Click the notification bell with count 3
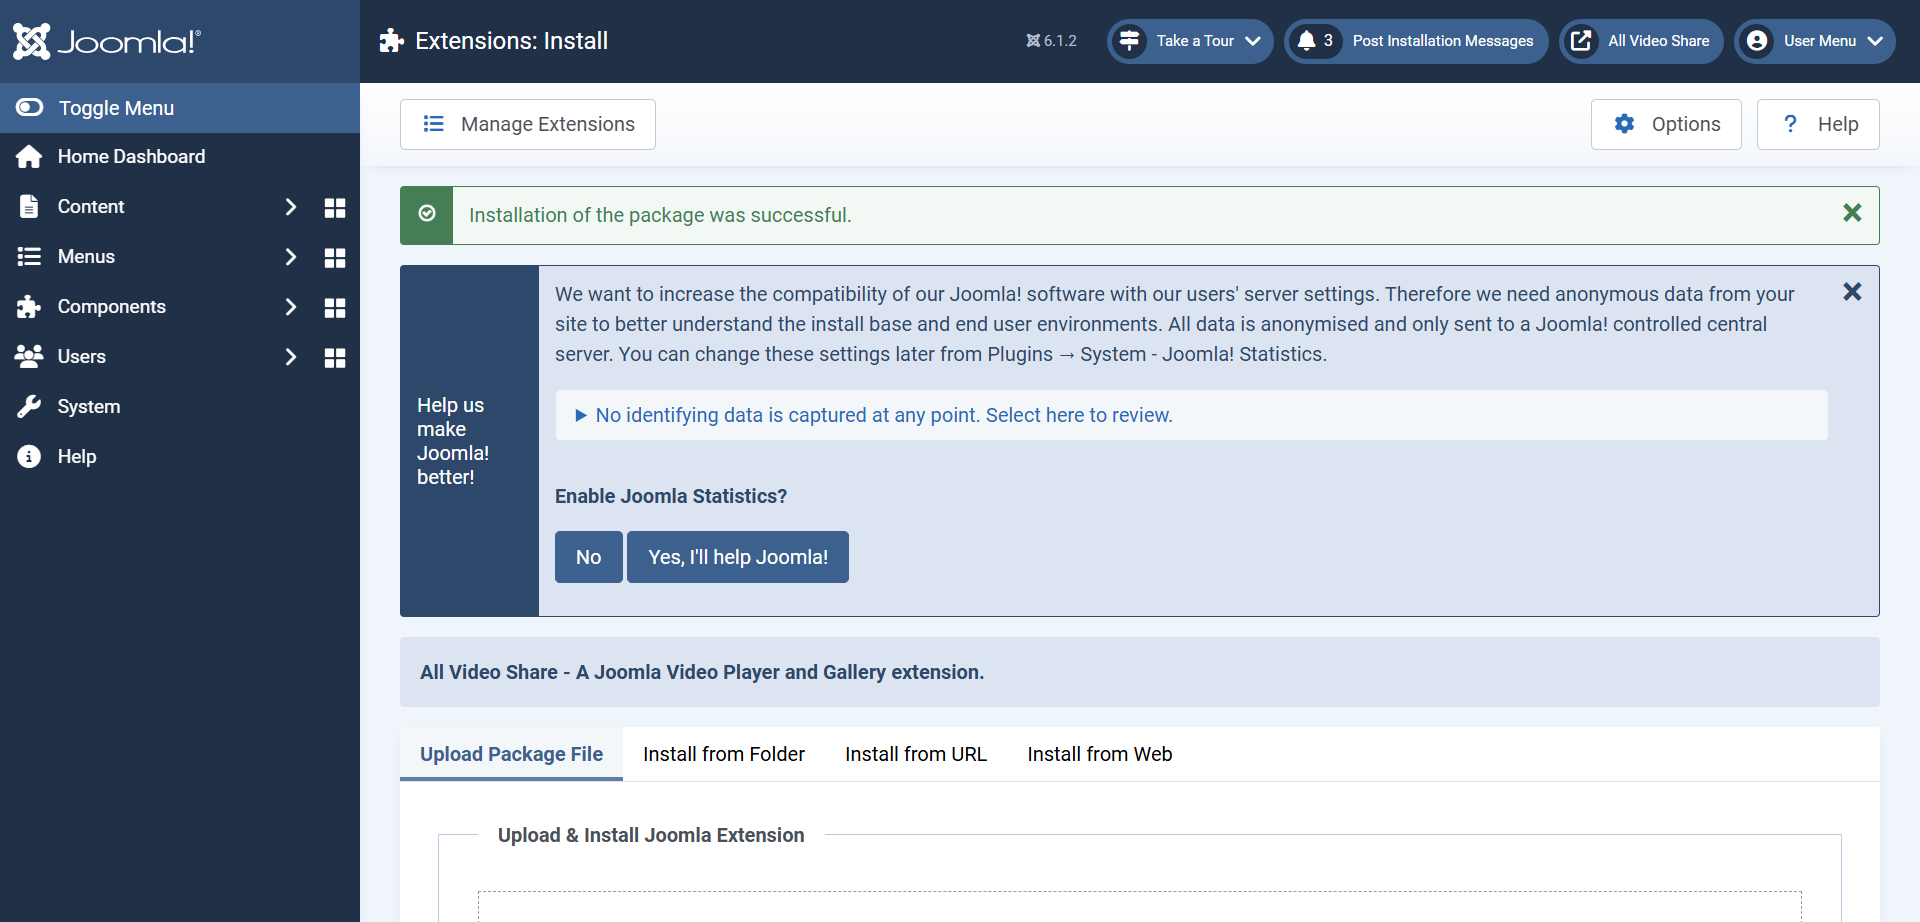The image size is (1920, 922). (1315, 41)
